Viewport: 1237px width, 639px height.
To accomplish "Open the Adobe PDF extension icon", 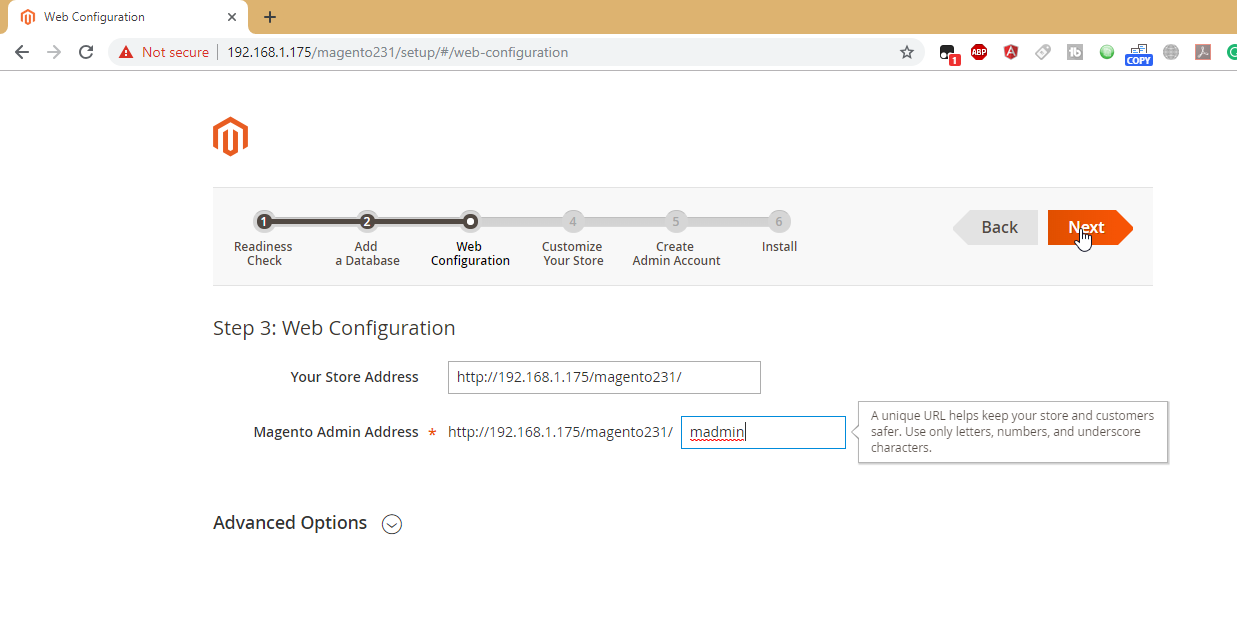I will coord(1203,52).
